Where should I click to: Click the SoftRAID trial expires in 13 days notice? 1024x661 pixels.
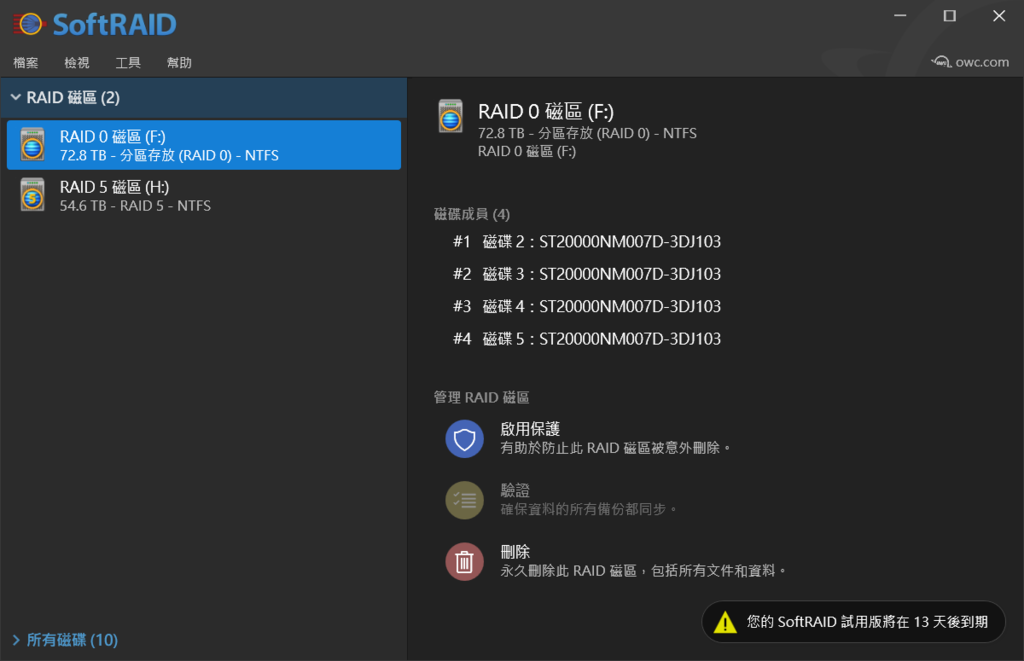(853, 622)
